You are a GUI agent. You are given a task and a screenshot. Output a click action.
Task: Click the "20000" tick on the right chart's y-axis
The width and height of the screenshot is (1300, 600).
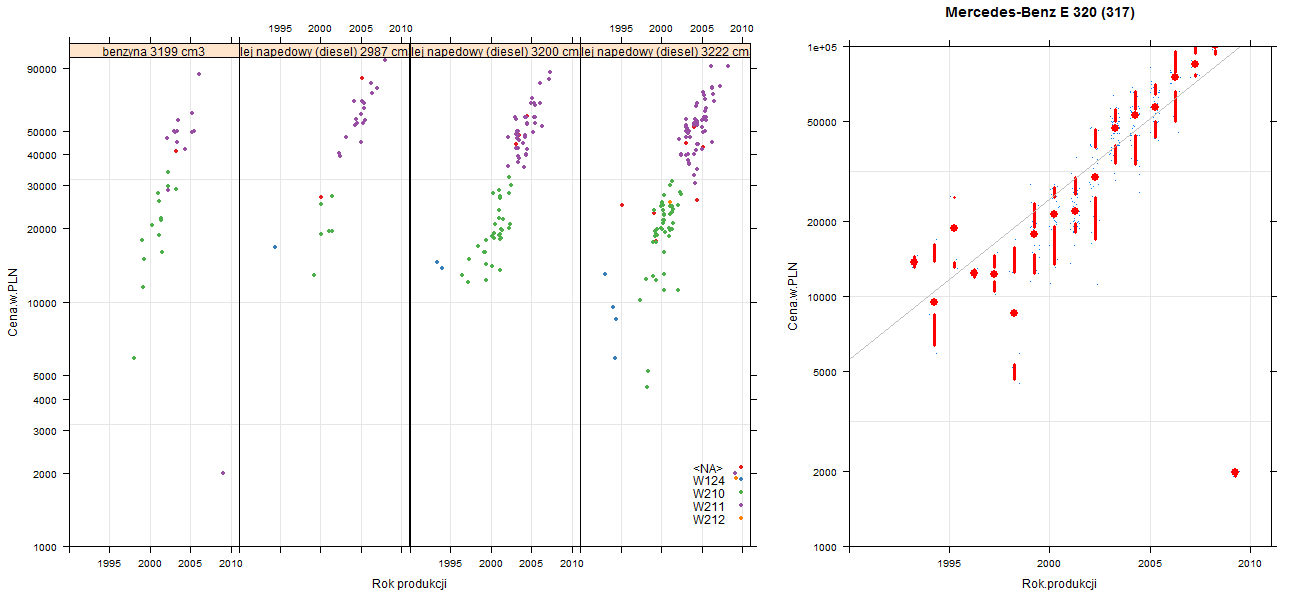tap(821, 221)
